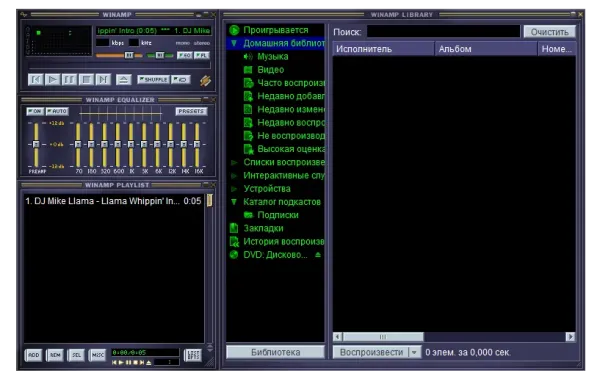Click the Подписки folder icon

point(248,215)
